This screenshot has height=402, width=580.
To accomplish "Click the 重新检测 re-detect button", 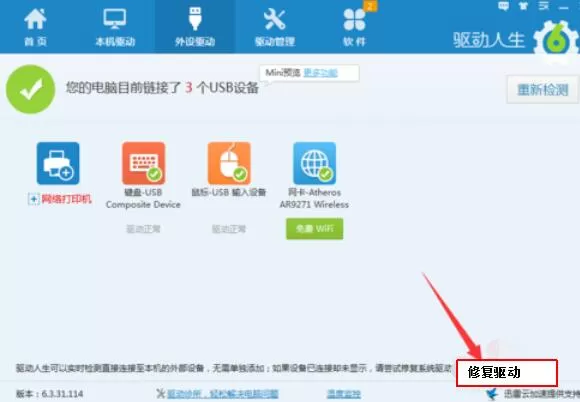I will click(542, 89).
